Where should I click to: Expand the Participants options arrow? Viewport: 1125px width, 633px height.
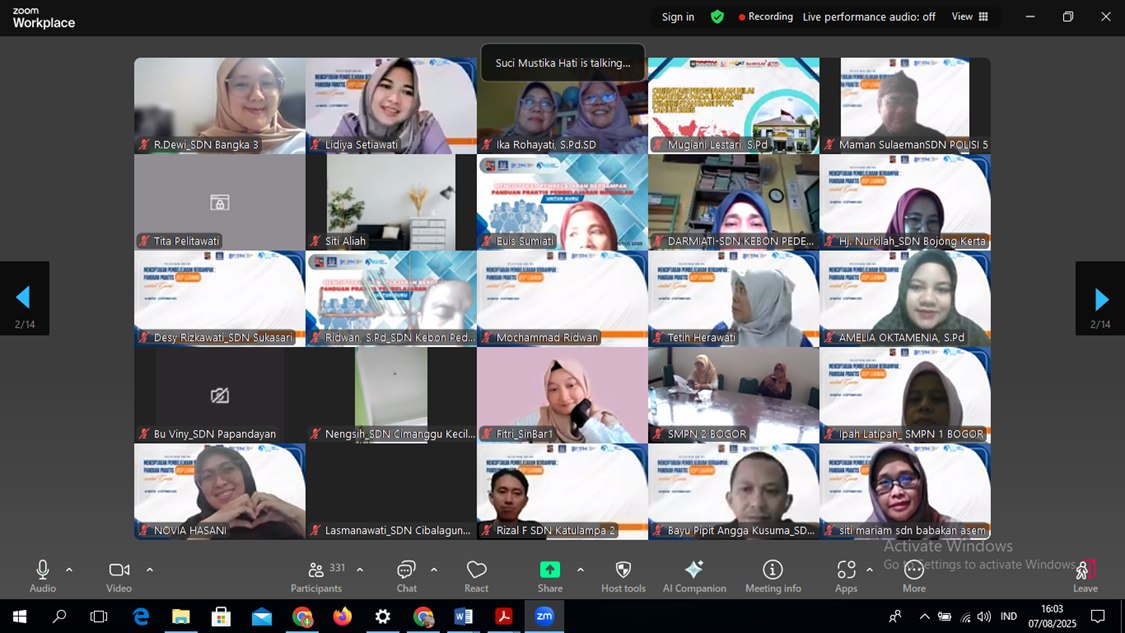(x=360, y=570)
